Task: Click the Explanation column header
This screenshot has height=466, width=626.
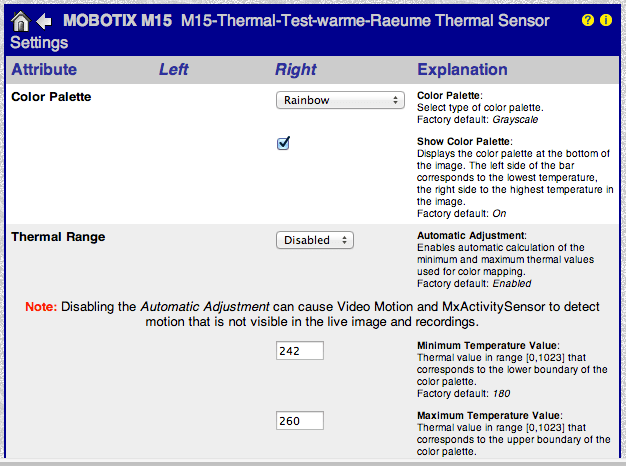Action: [462, 70]
